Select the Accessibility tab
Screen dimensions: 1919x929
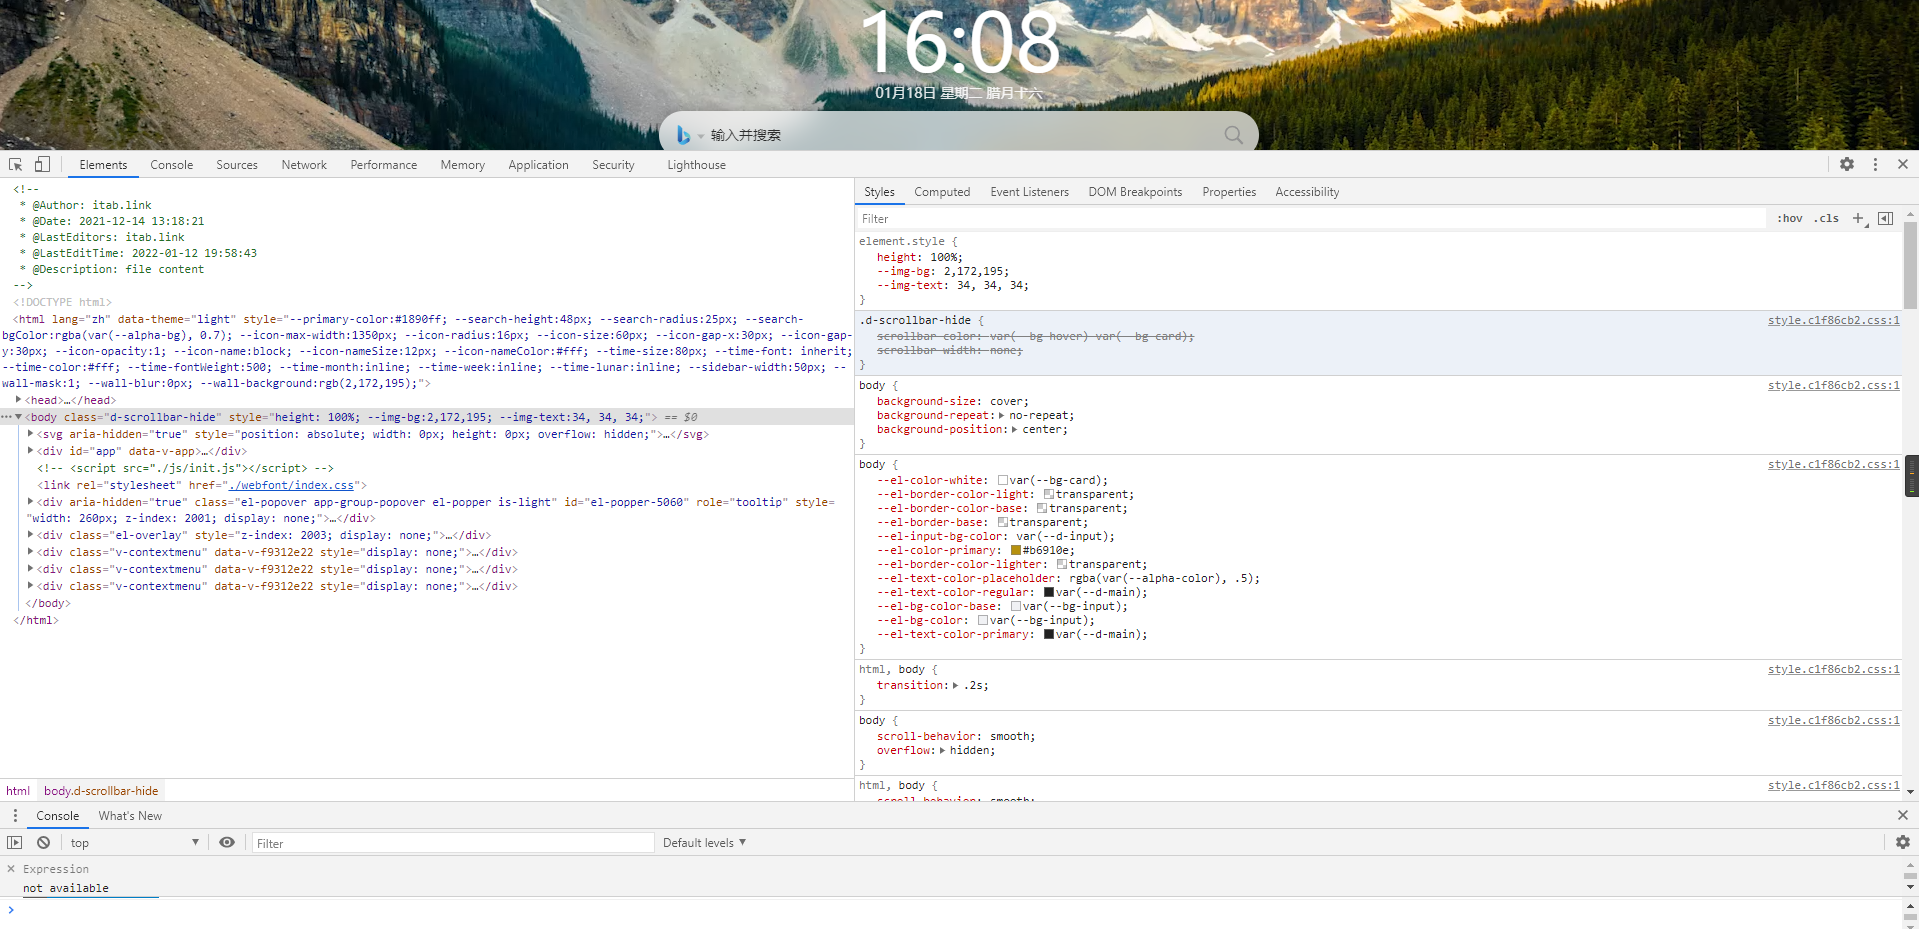coord(1307,192)
